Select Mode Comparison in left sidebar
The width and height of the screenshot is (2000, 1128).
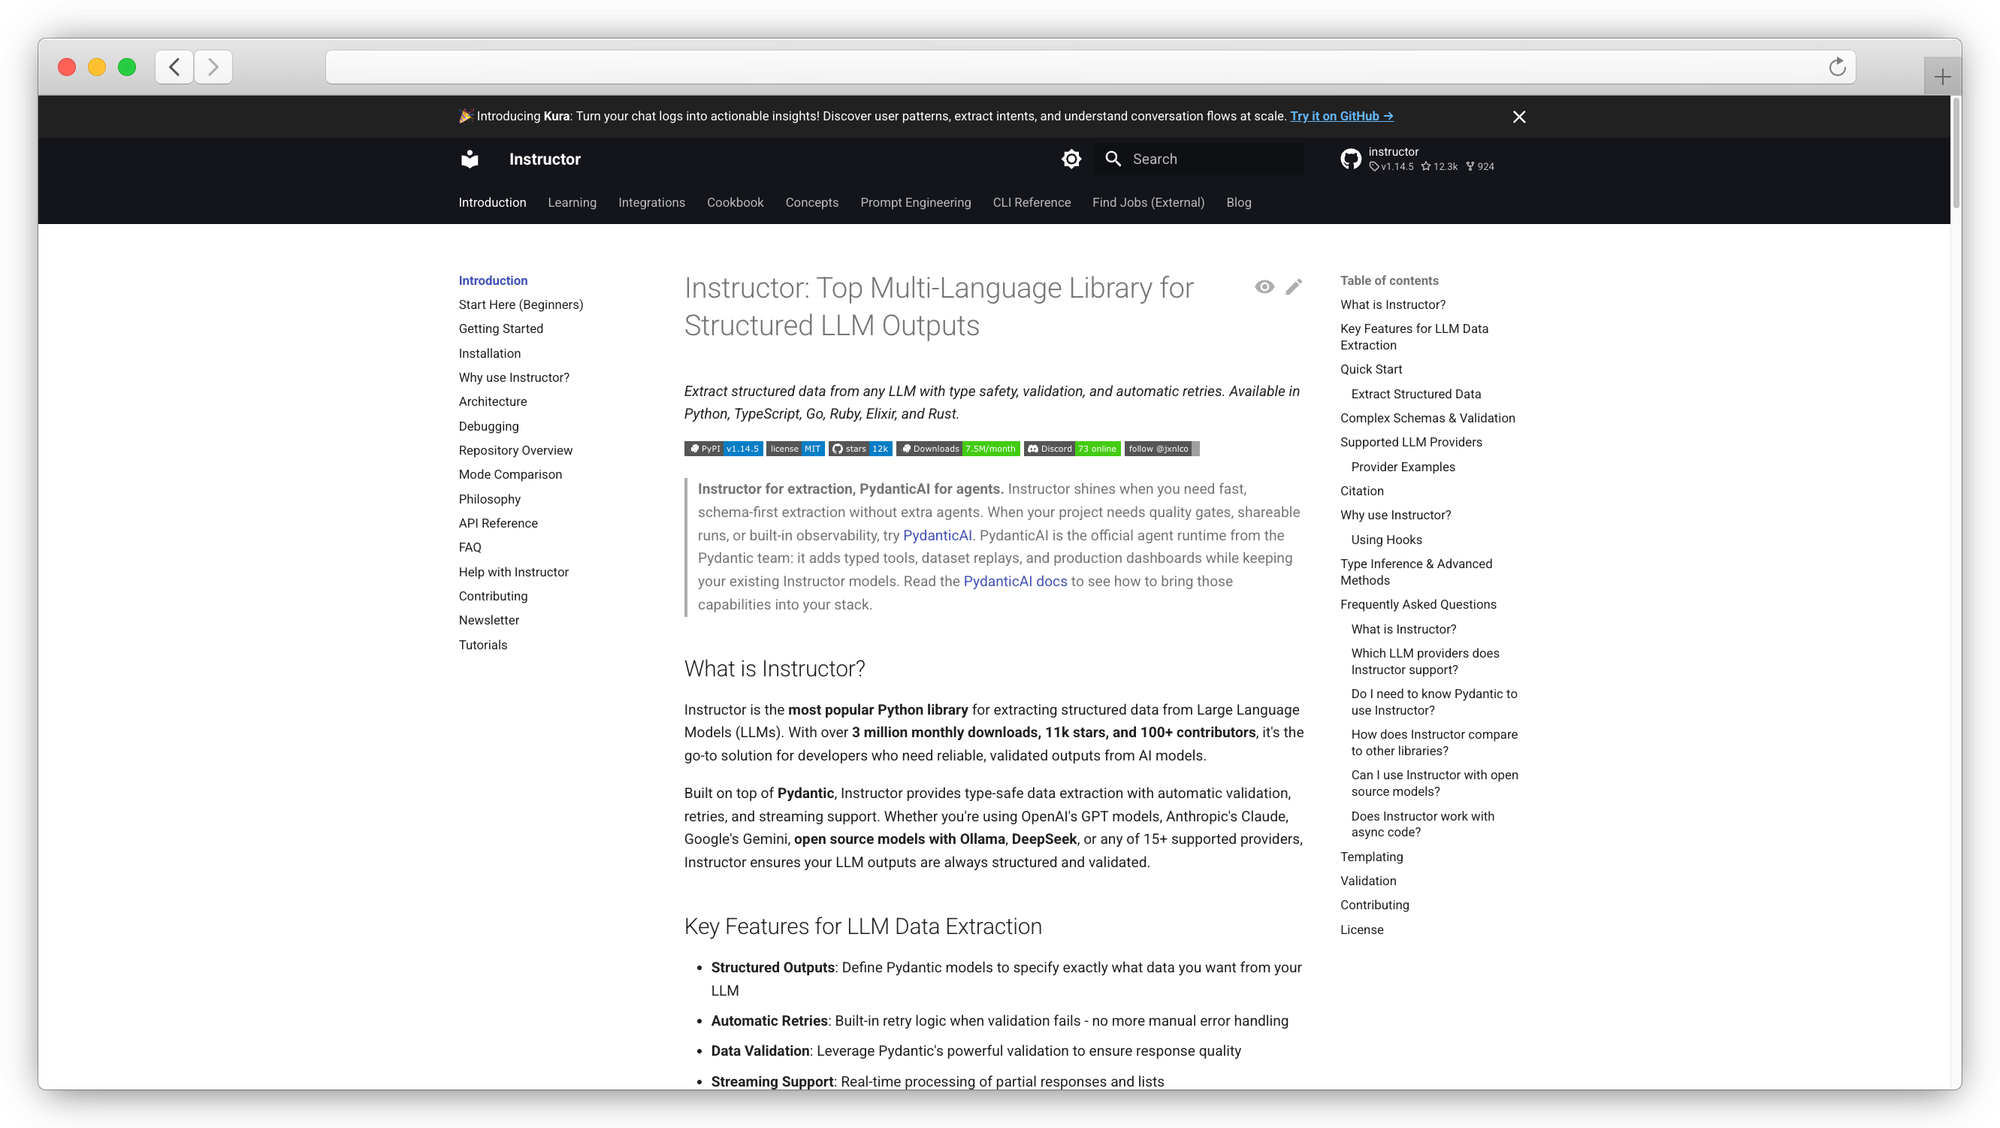[510, 475]
